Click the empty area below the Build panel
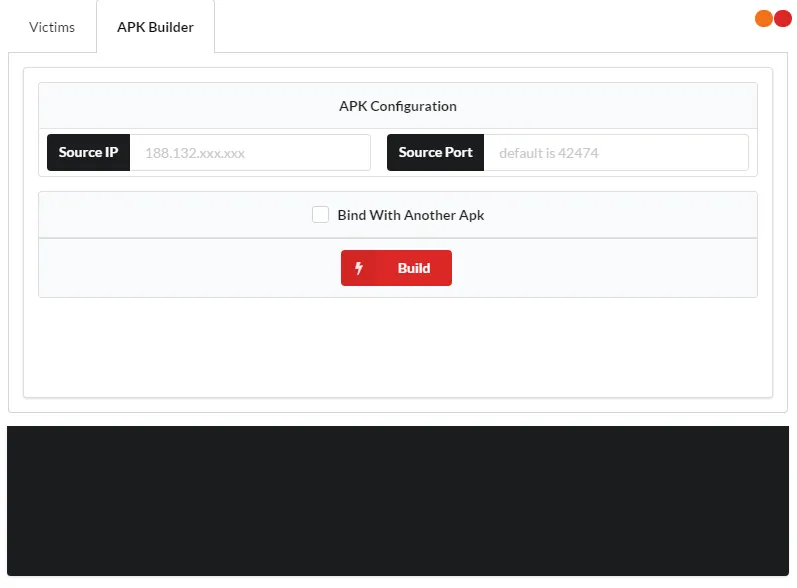The height and width of the screenshot is (588, 797). coord(397,345)
